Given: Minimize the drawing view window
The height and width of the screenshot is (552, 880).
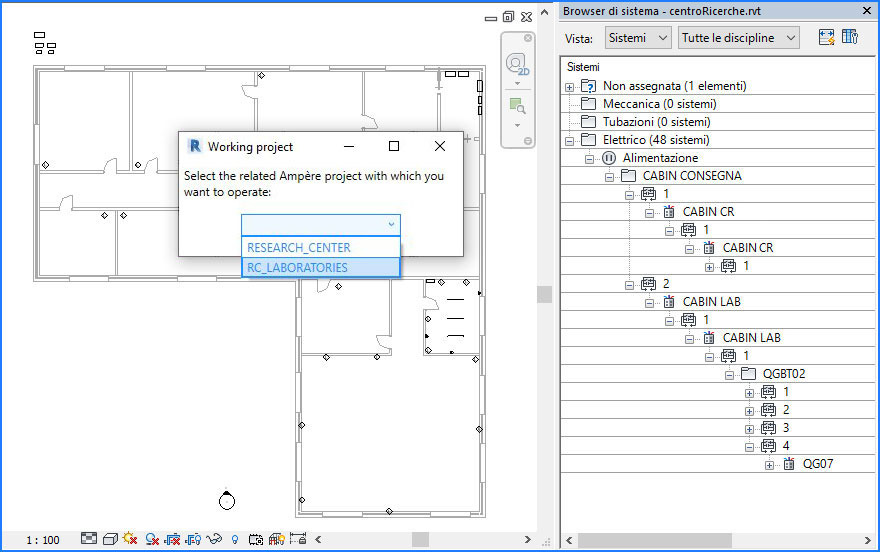Looking at the screenshot, I should click(x=491, y=18).
